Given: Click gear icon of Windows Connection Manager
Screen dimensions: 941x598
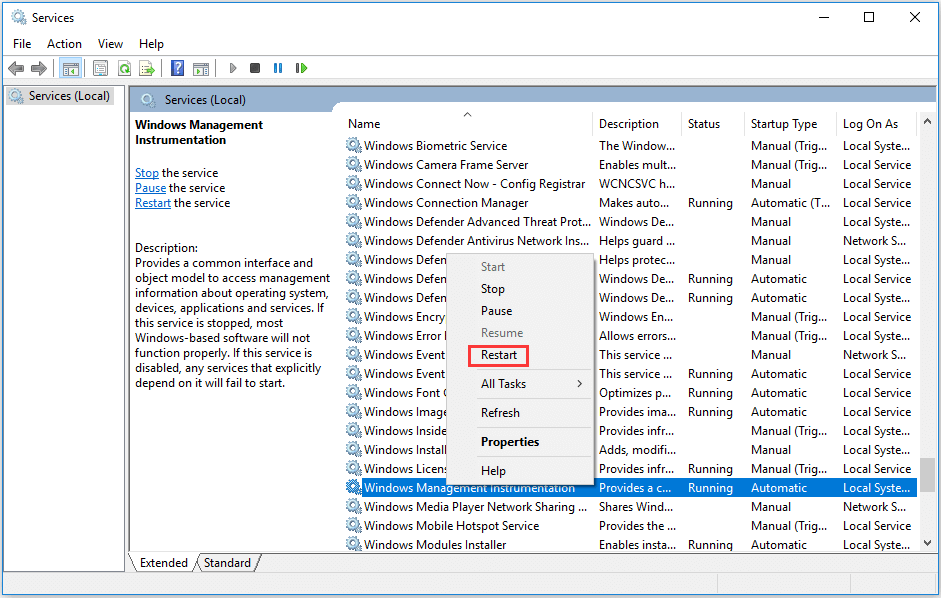Looking at the screenshot, I should (x=353, y=202).
